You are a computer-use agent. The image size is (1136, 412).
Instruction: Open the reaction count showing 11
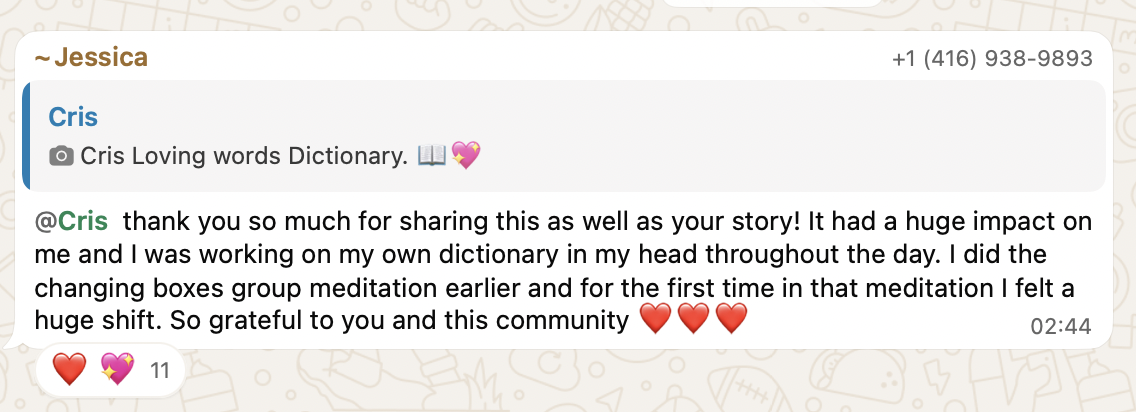tap(159, 372)
